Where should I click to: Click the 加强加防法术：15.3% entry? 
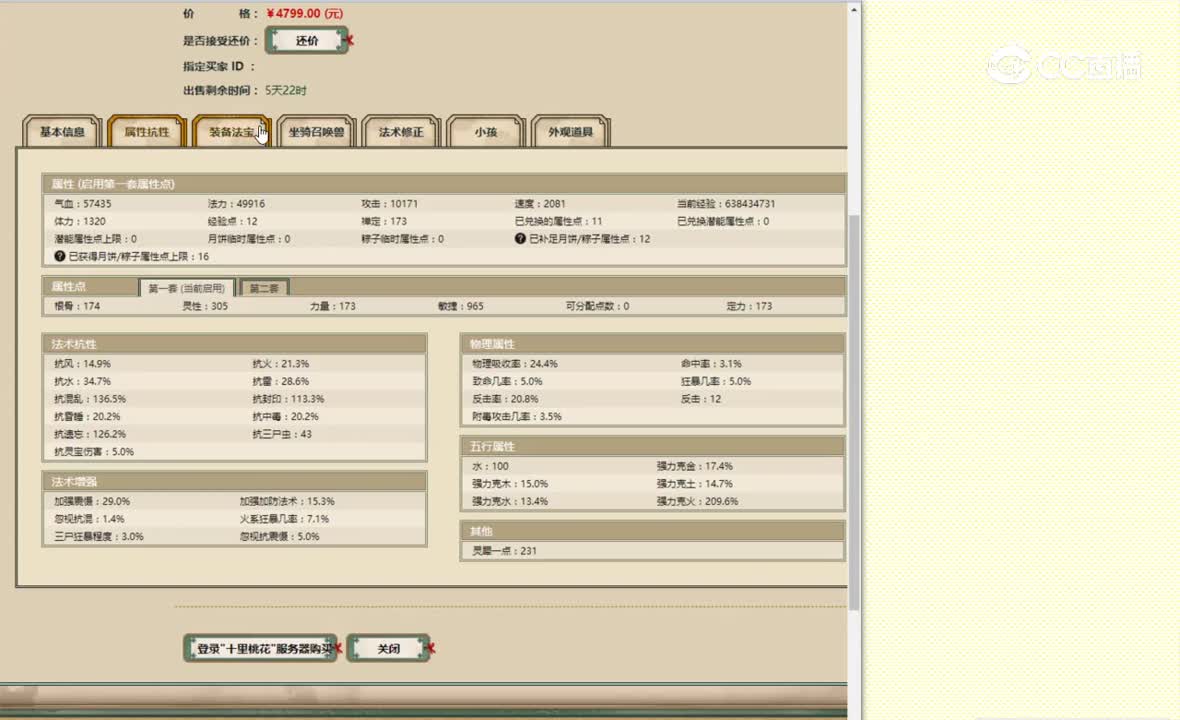287,501
